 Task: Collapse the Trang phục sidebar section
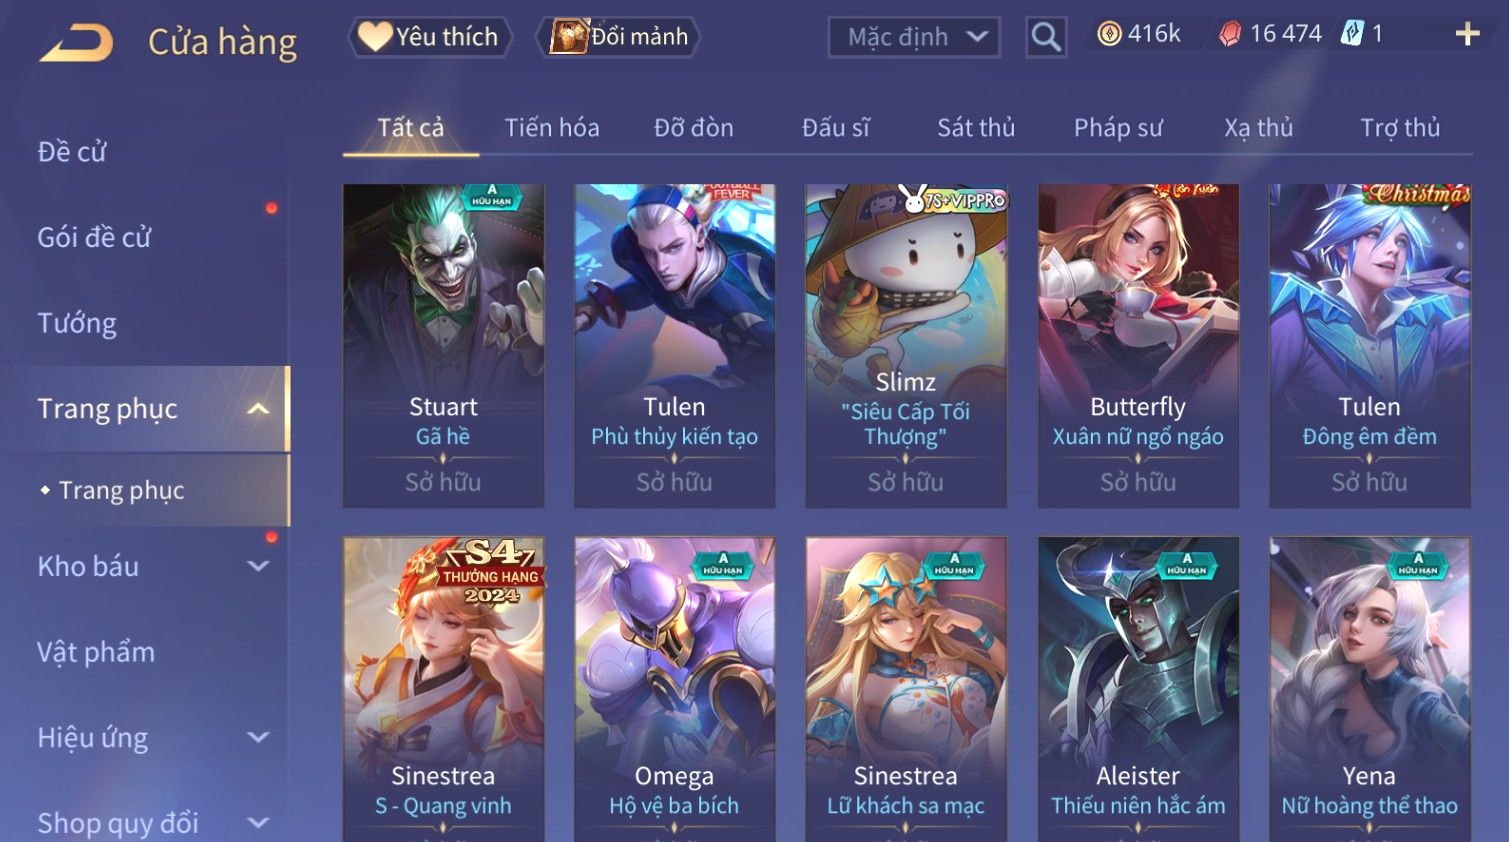(258, 409)
